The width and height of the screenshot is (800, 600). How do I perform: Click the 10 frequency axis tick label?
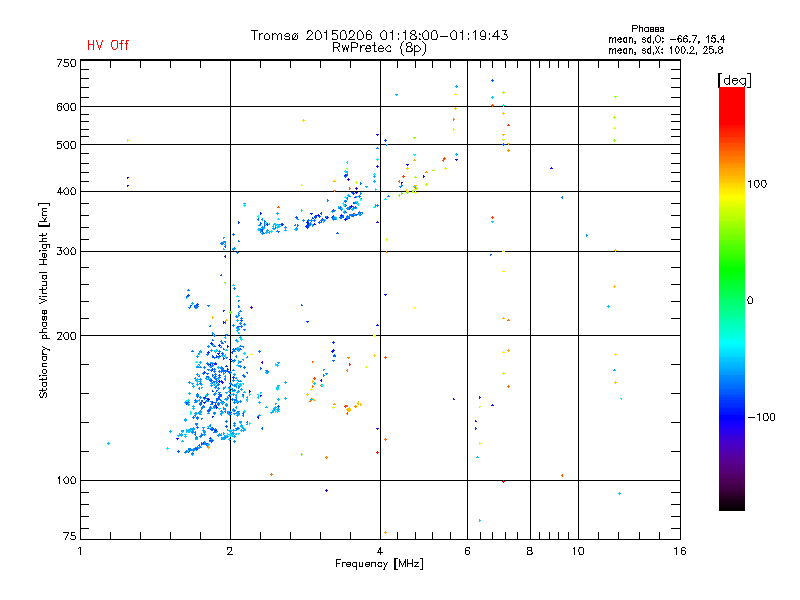point(578,551)
